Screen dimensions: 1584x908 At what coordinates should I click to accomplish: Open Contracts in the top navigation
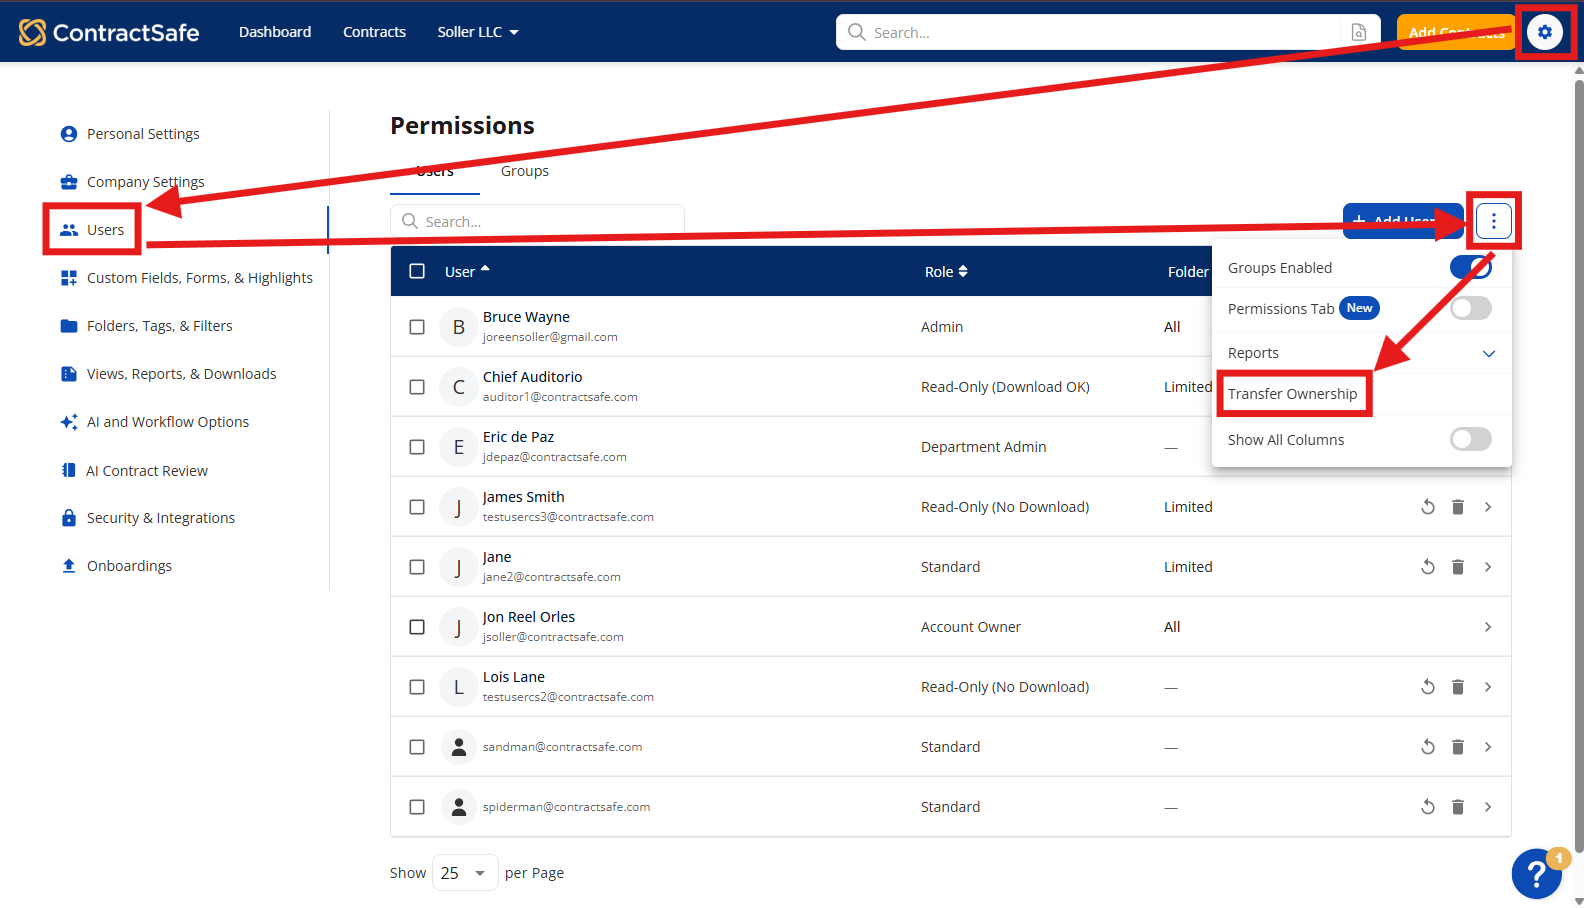374,32
